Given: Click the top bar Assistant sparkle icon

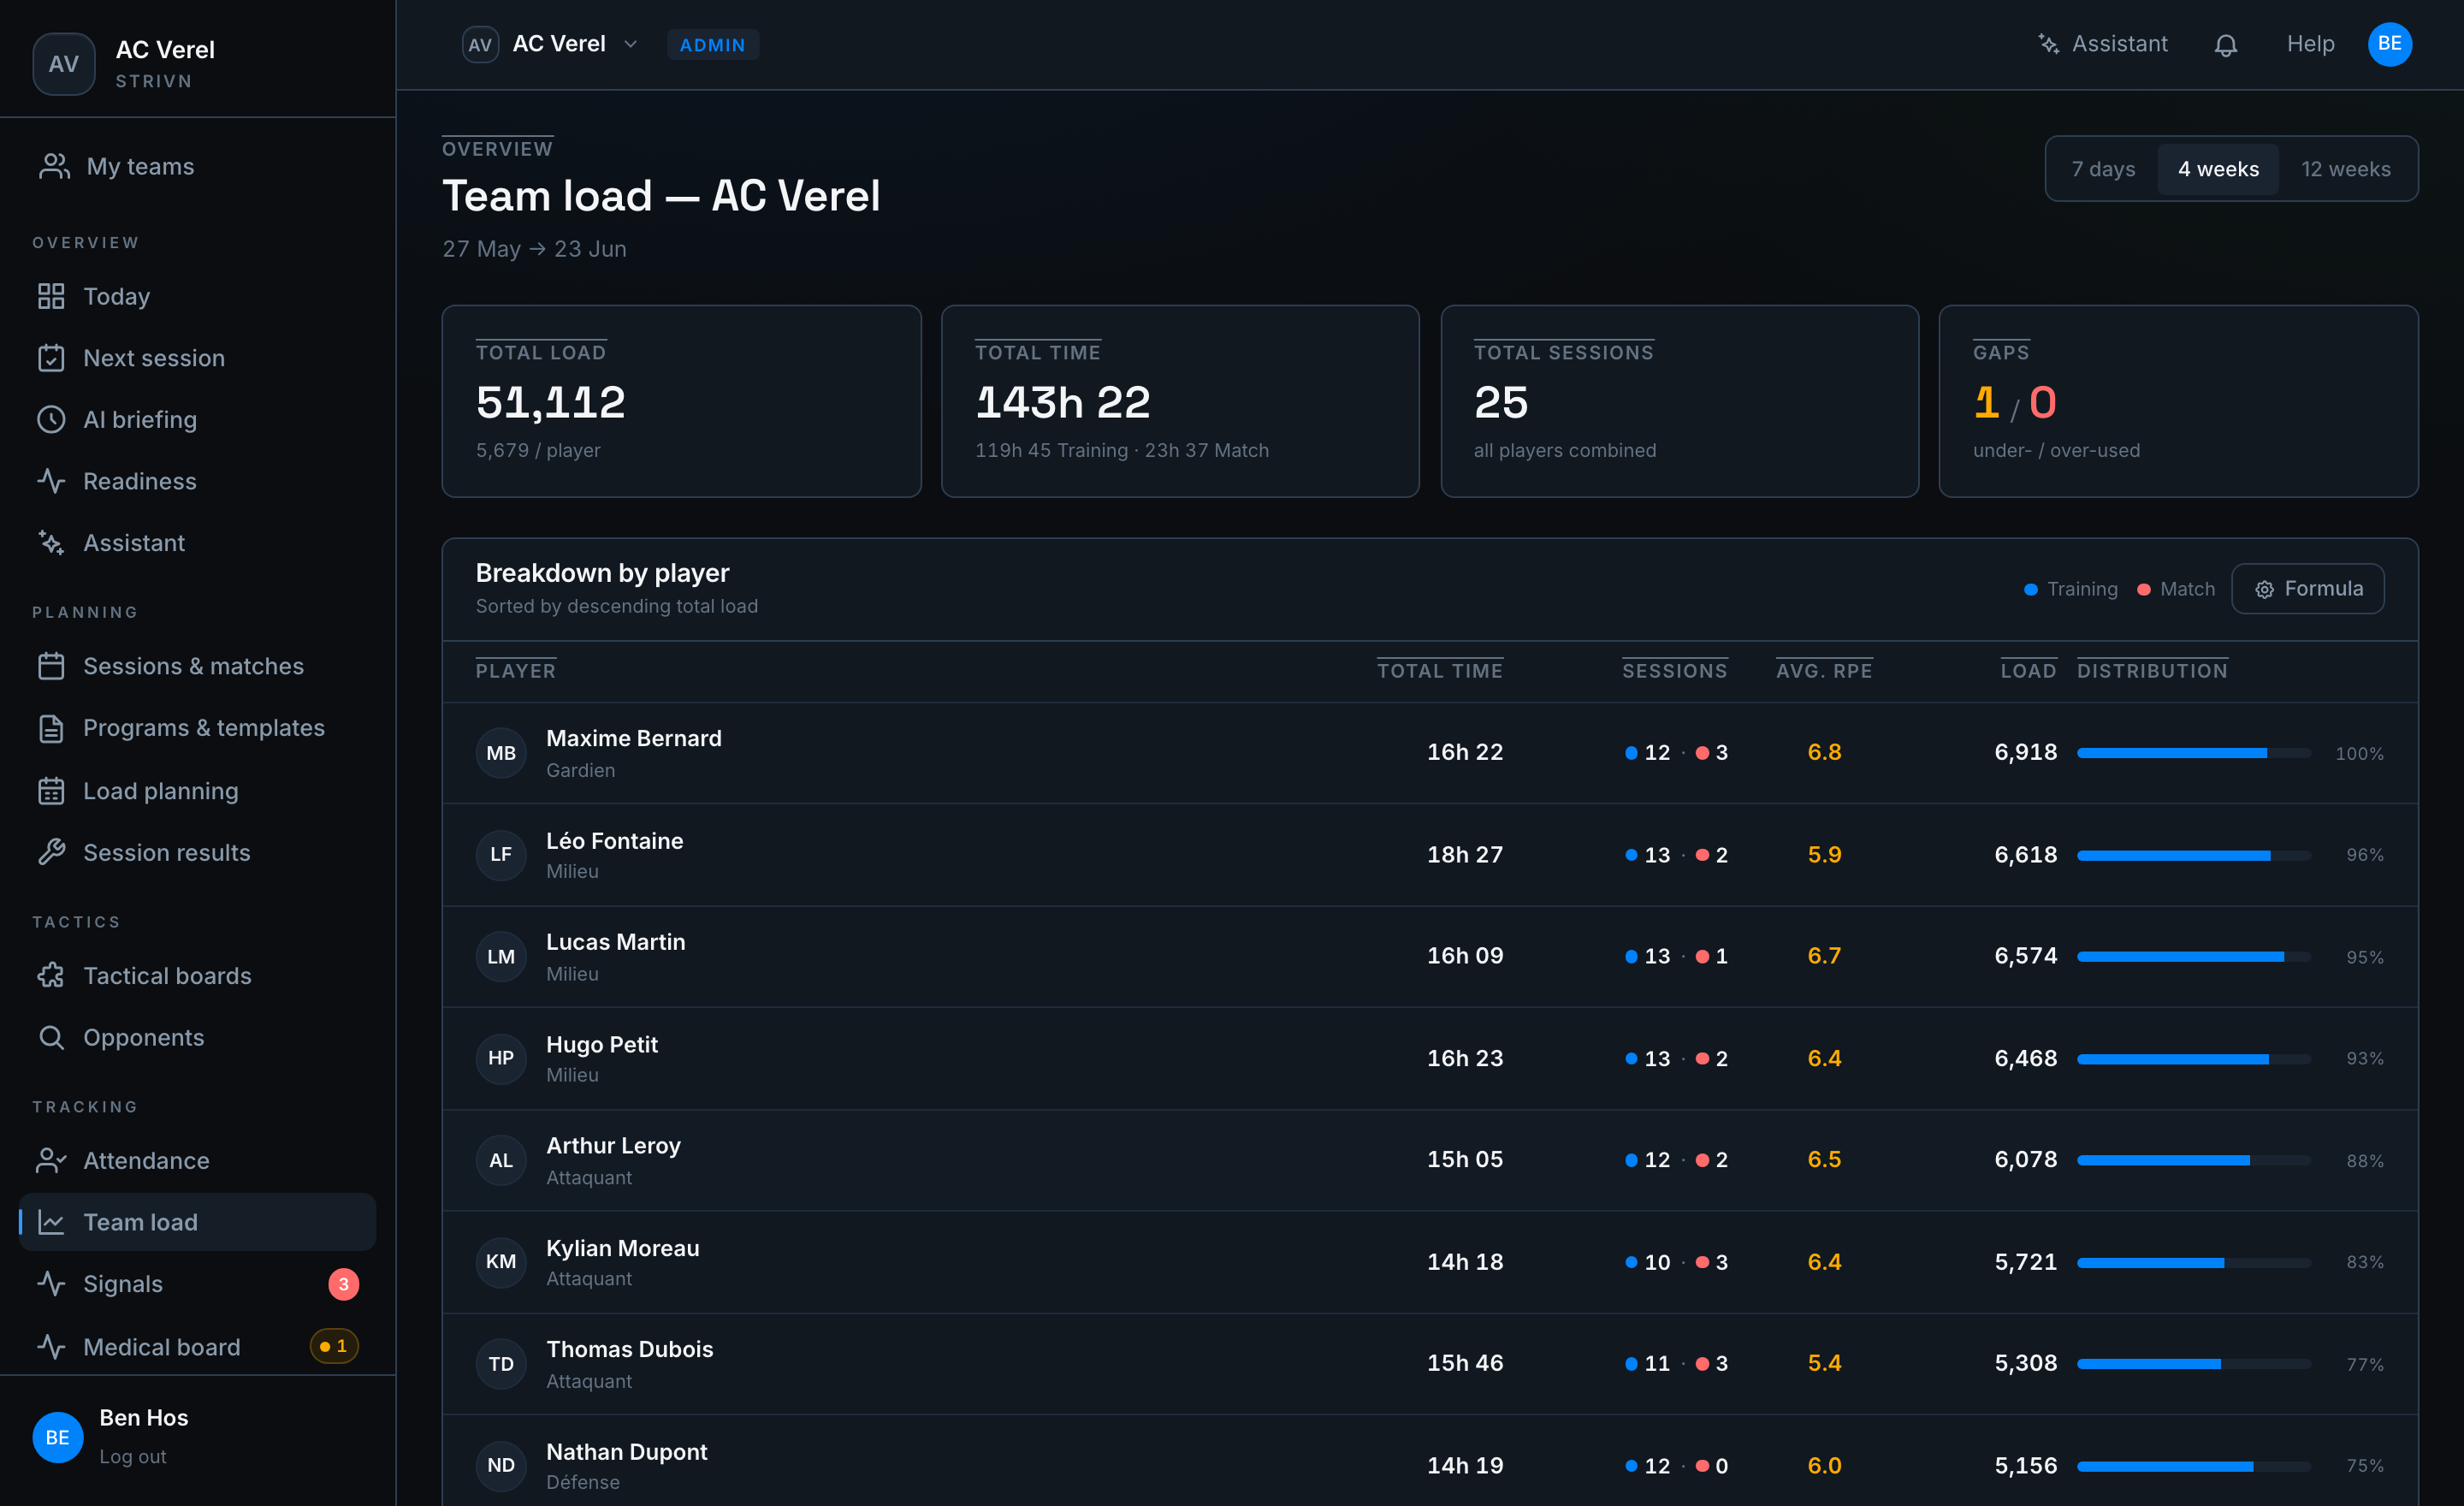Looking at the screenshot, I should pyautogui.click(x=2048, y=44).
